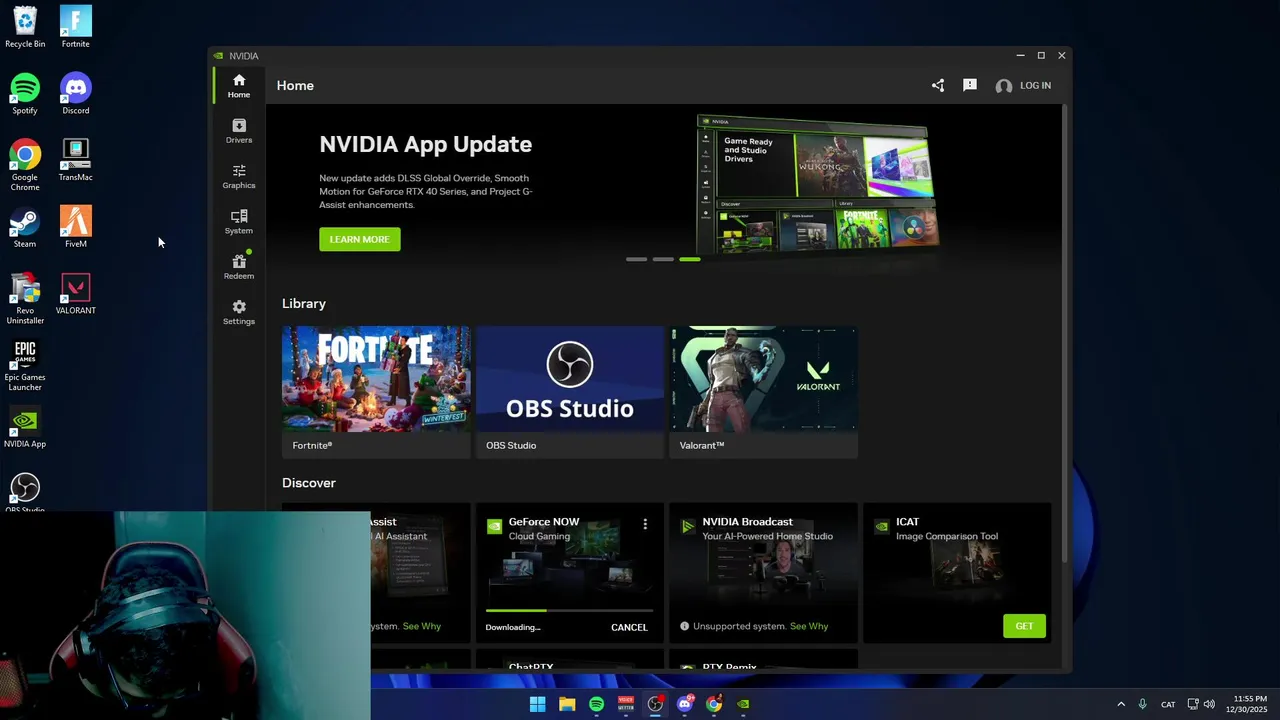Screen dimensions: 1280x720
Task: Open the CAT language switcher
Action: pyautogui.click(x=1168, y=705)
